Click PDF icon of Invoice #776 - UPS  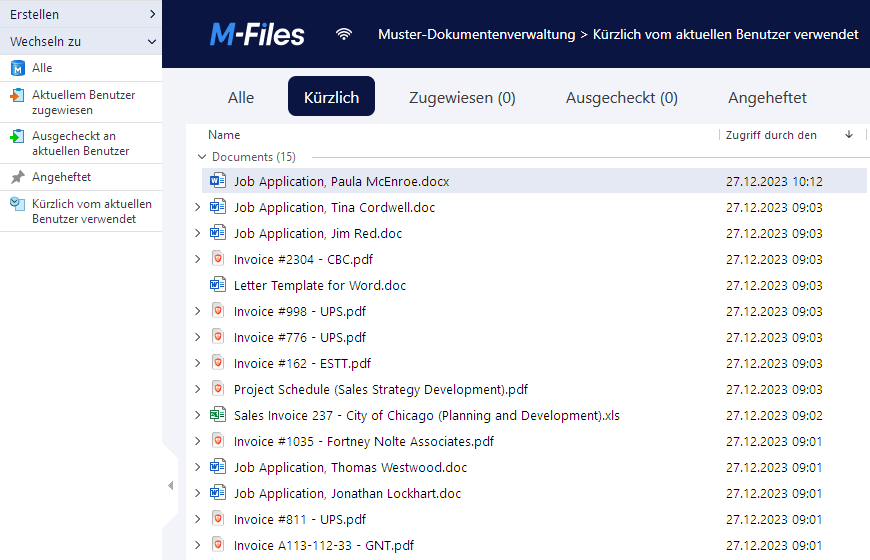coord(218,337)
